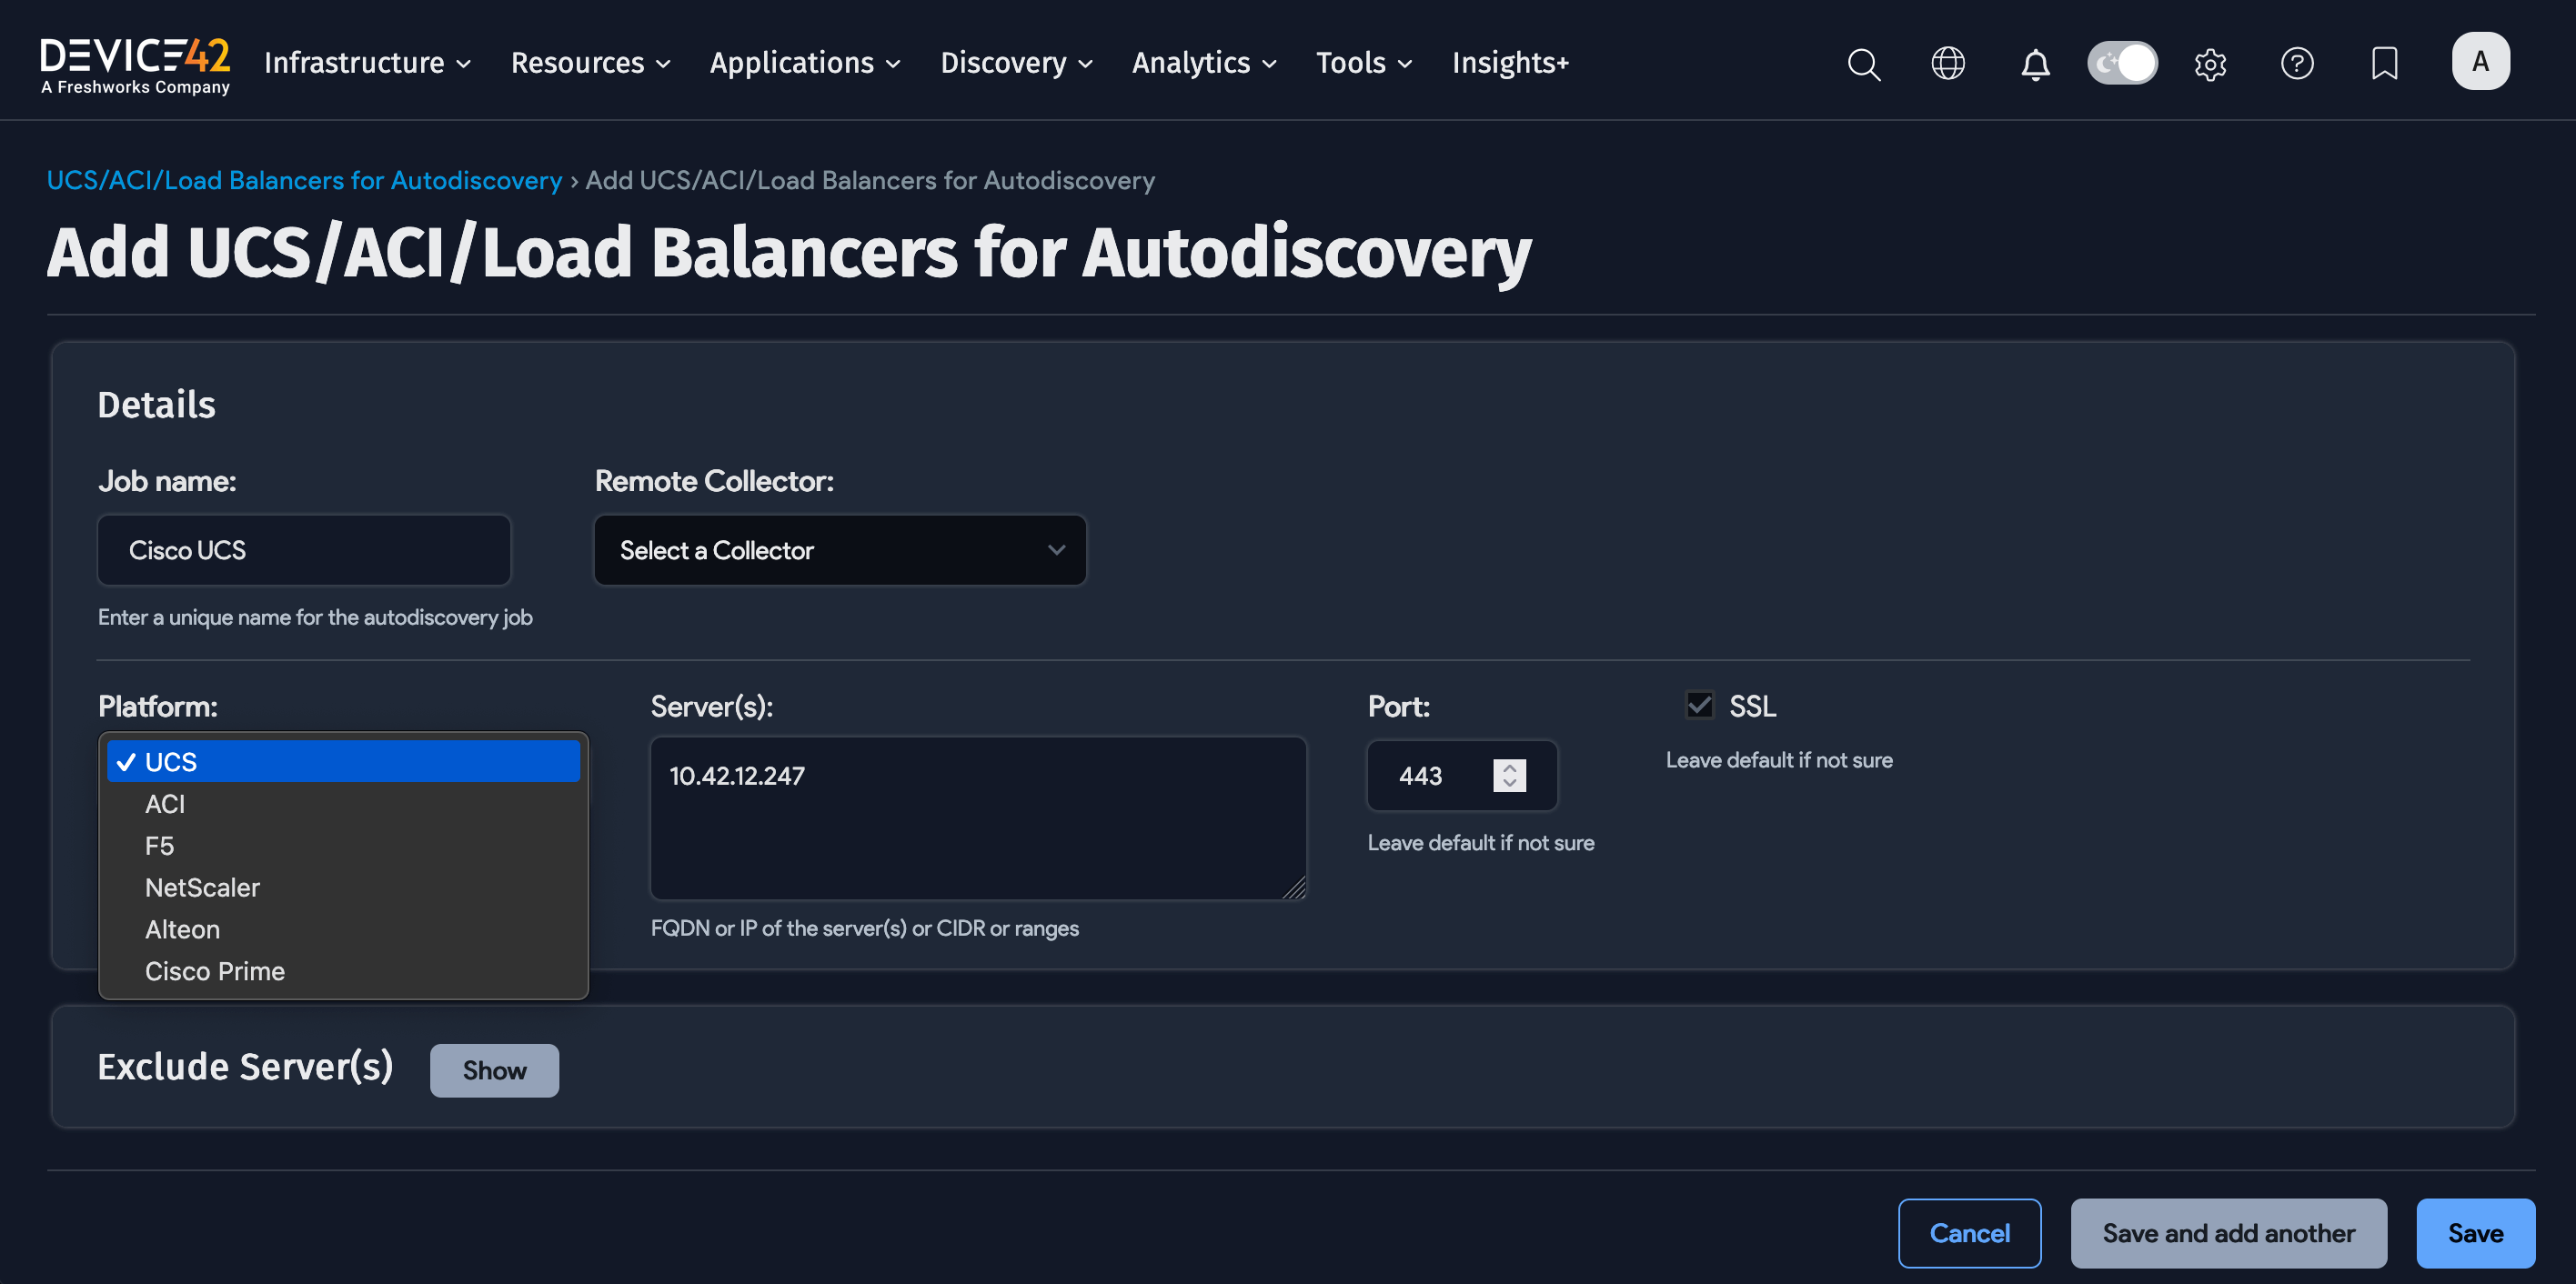Uncheck the SSL checkbox

(x=1699, y=705)
